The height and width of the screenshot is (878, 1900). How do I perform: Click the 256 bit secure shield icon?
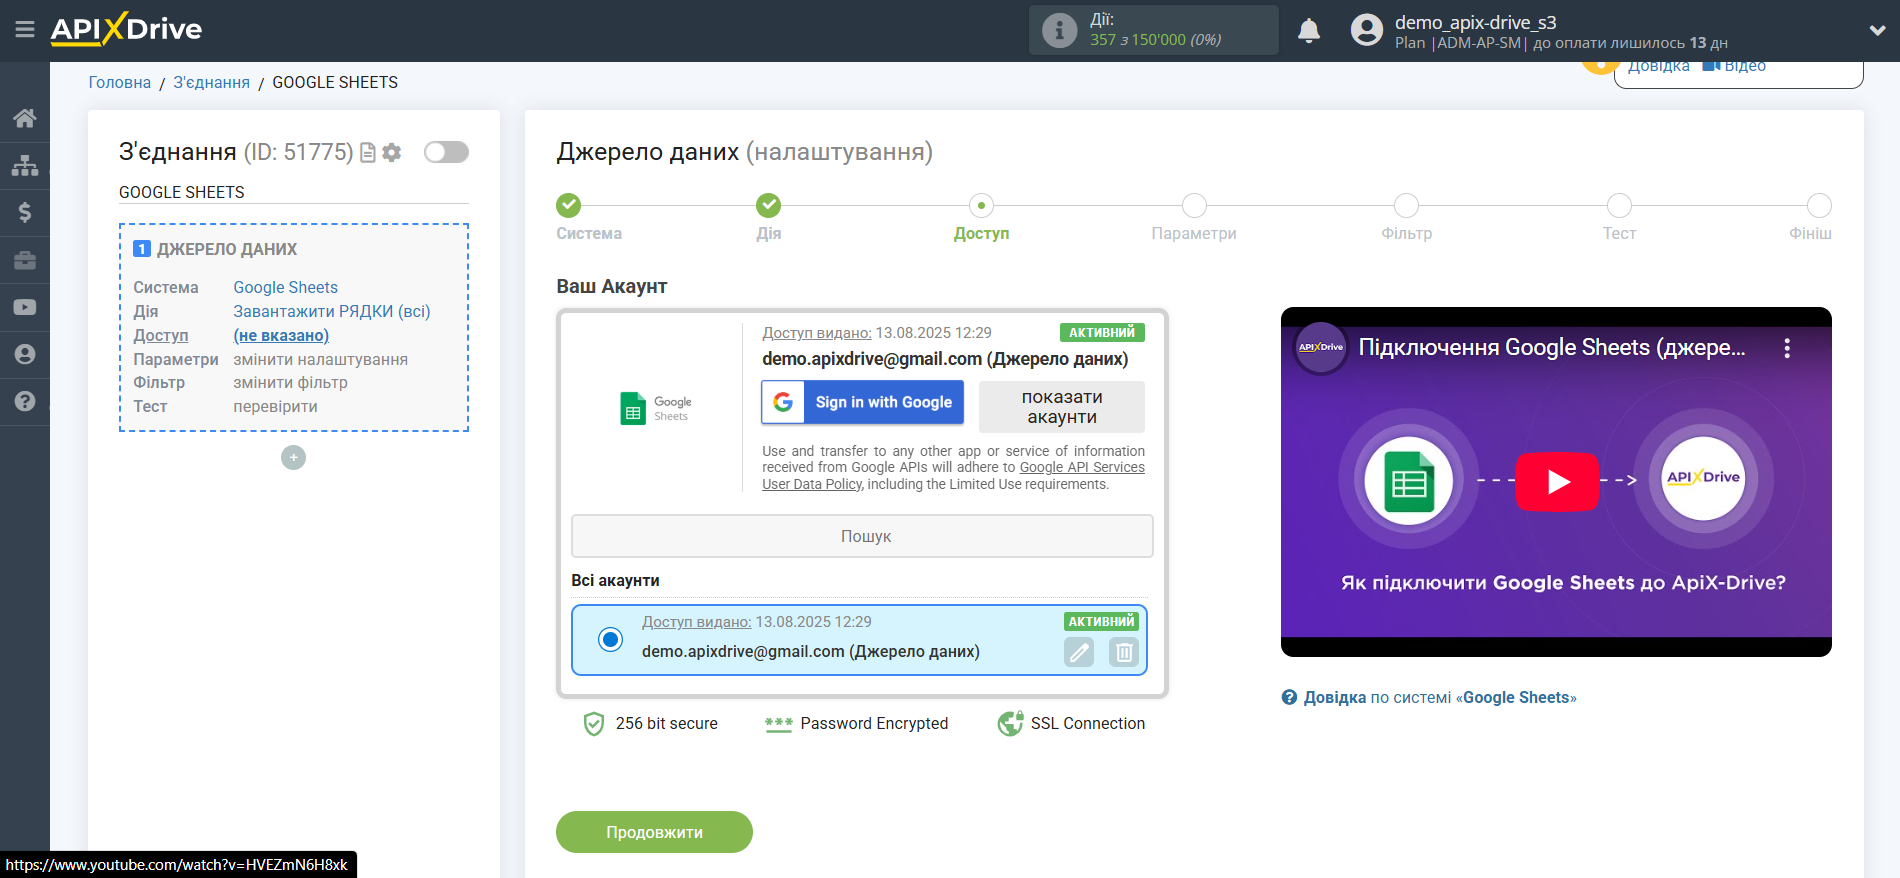tap(594, 723)
